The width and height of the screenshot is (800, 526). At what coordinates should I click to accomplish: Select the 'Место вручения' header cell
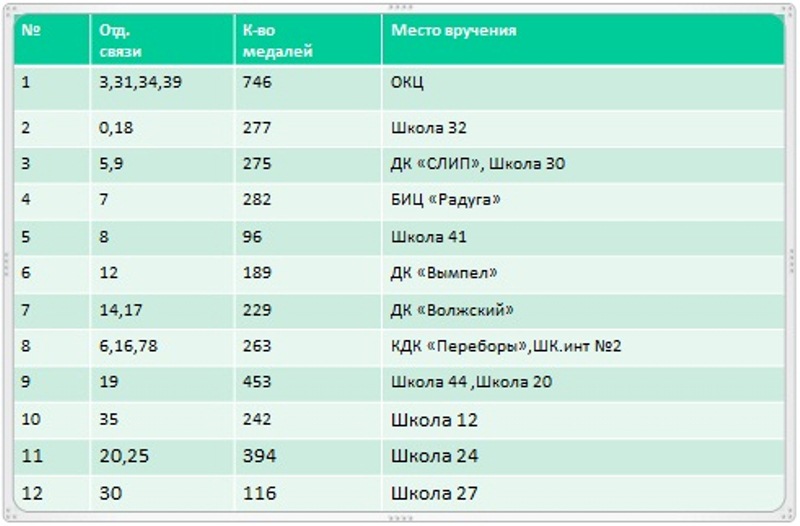583,39
